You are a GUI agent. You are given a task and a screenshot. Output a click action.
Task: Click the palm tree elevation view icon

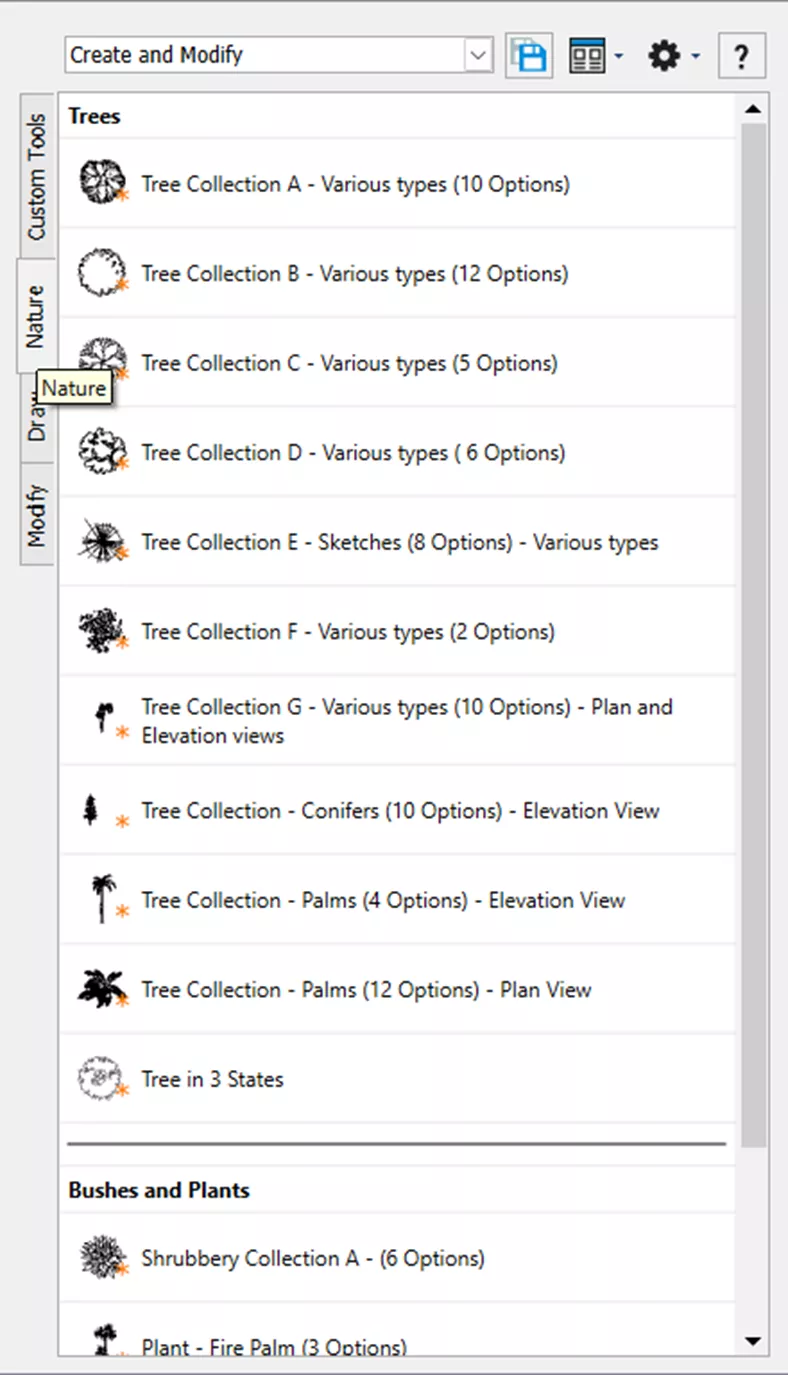[101, 899]
